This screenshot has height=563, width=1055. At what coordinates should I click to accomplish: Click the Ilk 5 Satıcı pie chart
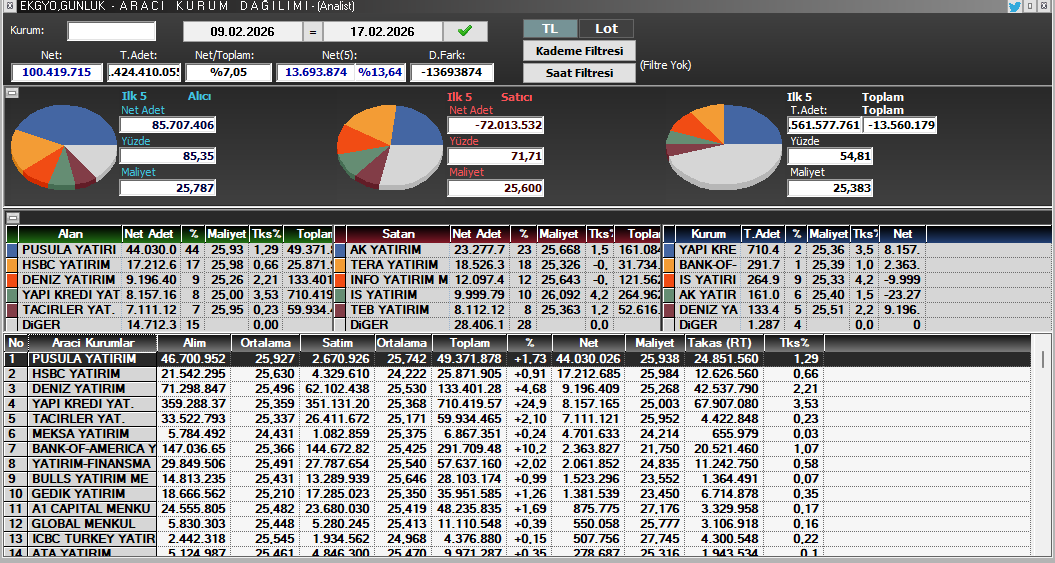coord(390,147)
